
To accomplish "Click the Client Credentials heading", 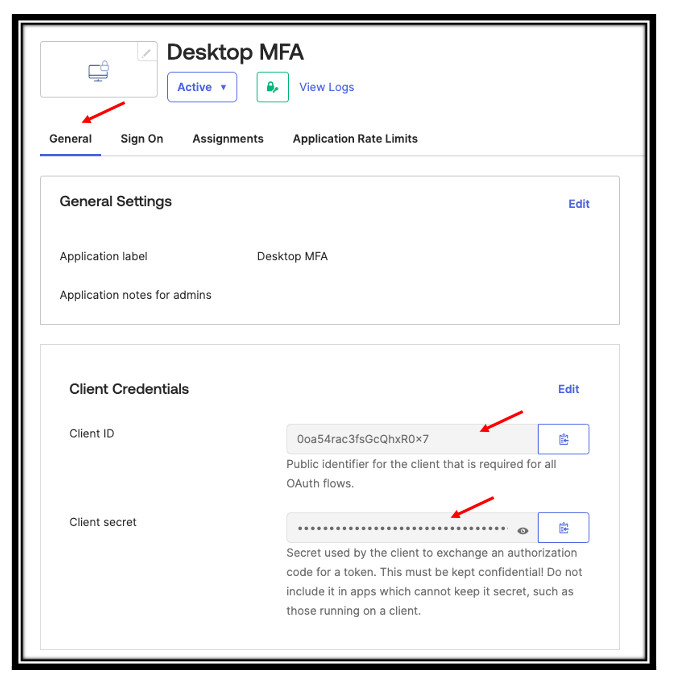I will pyautogui.click(x=129, y=389).
